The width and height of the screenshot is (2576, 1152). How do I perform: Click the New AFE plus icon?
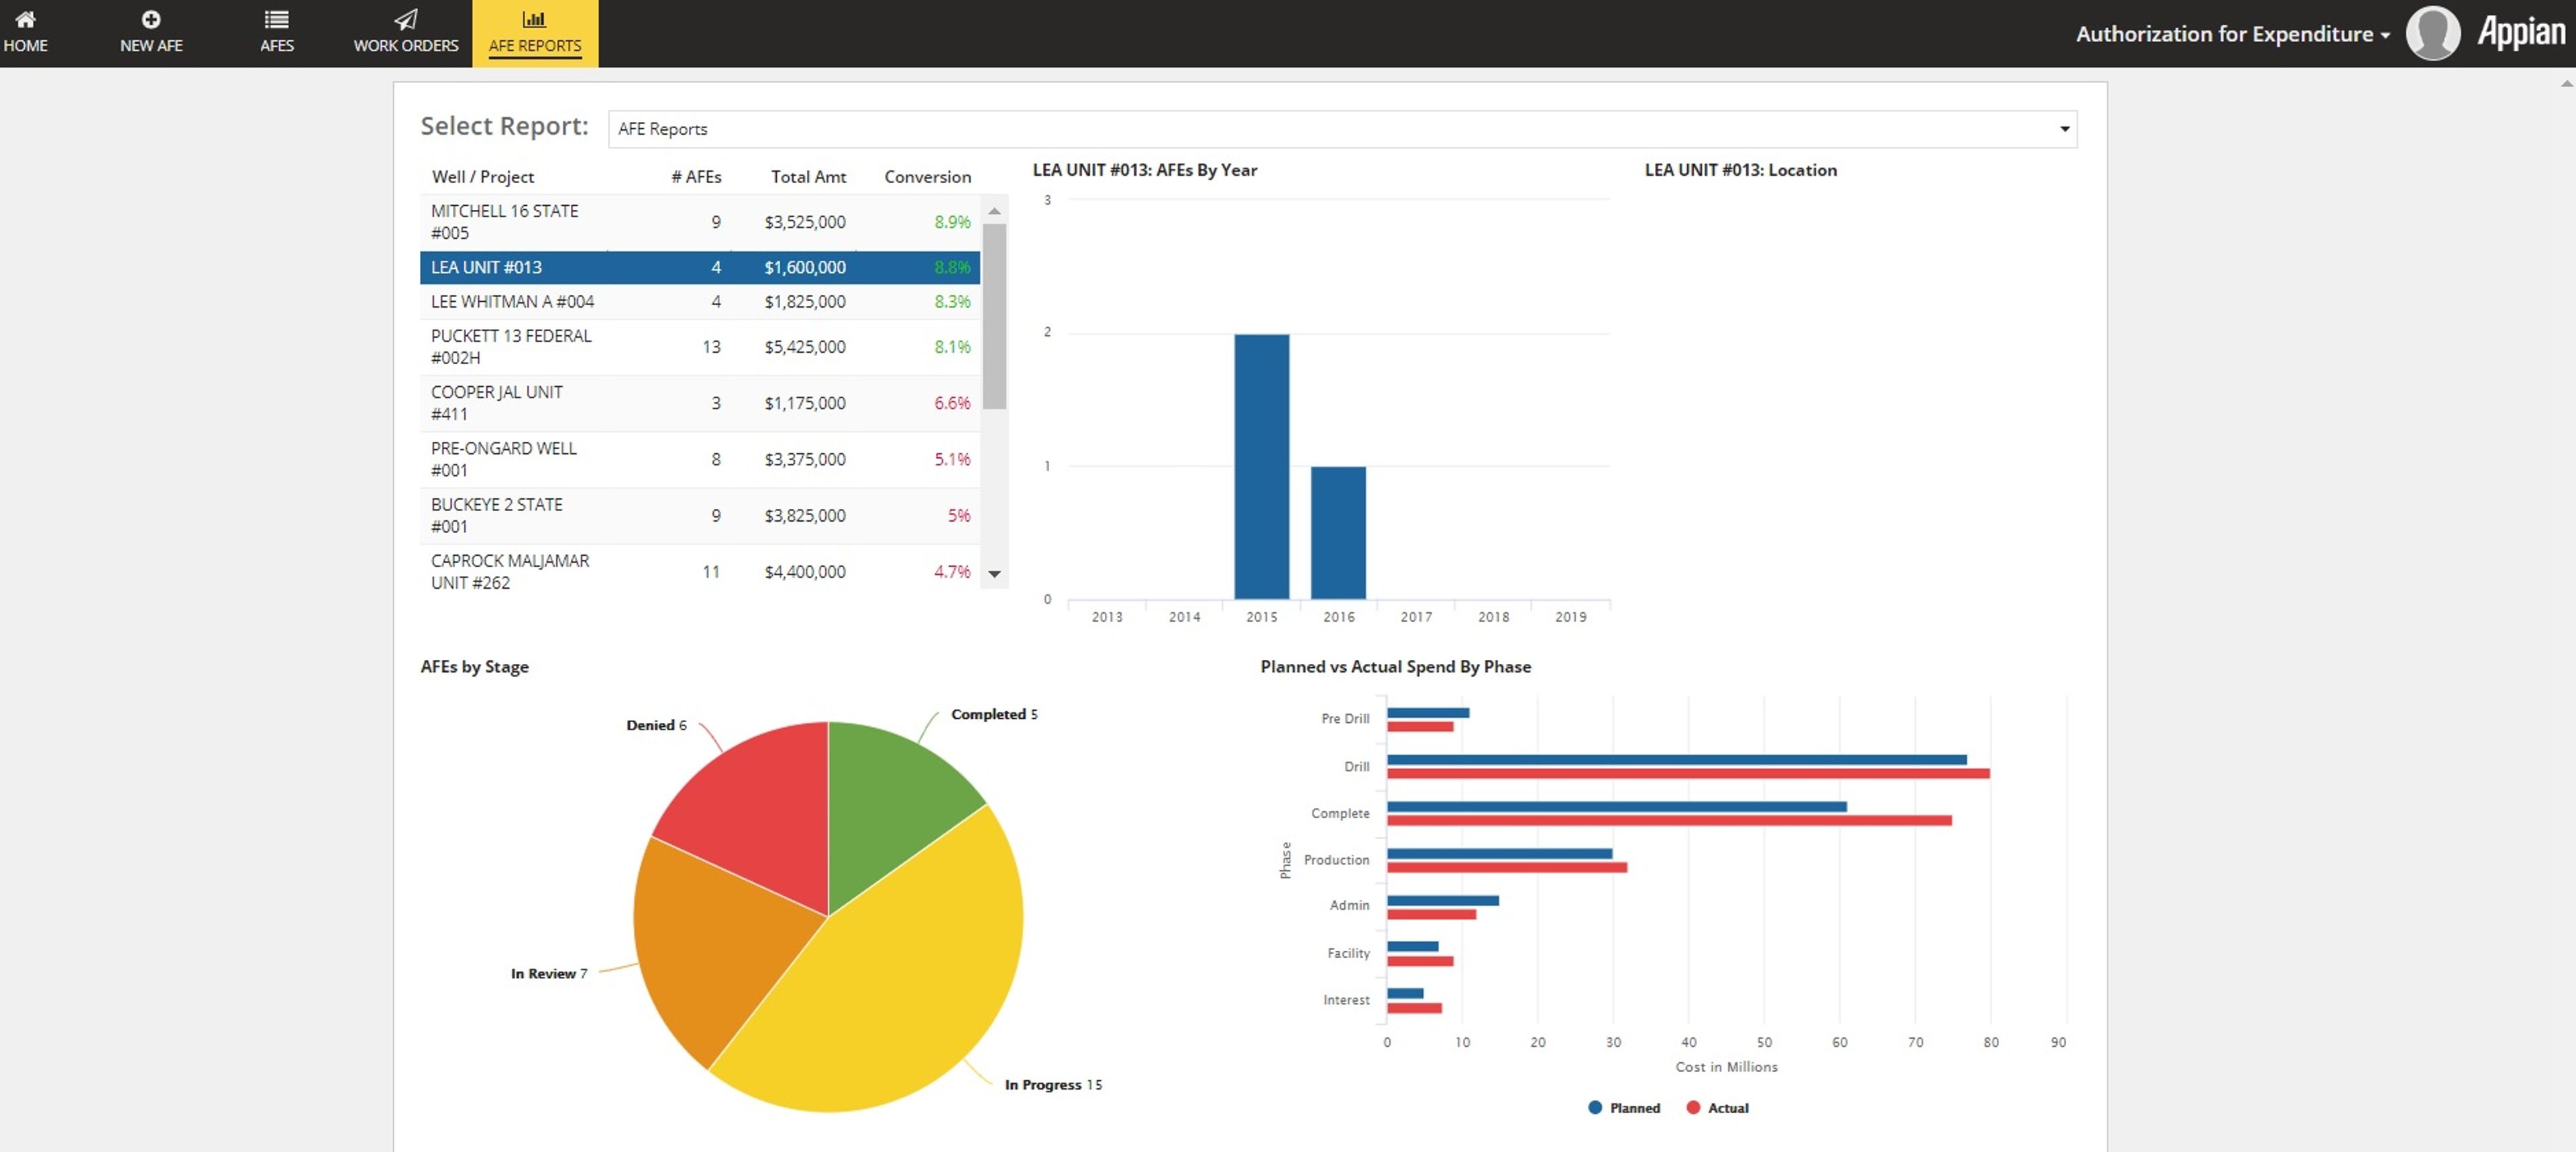click(151, 19)
